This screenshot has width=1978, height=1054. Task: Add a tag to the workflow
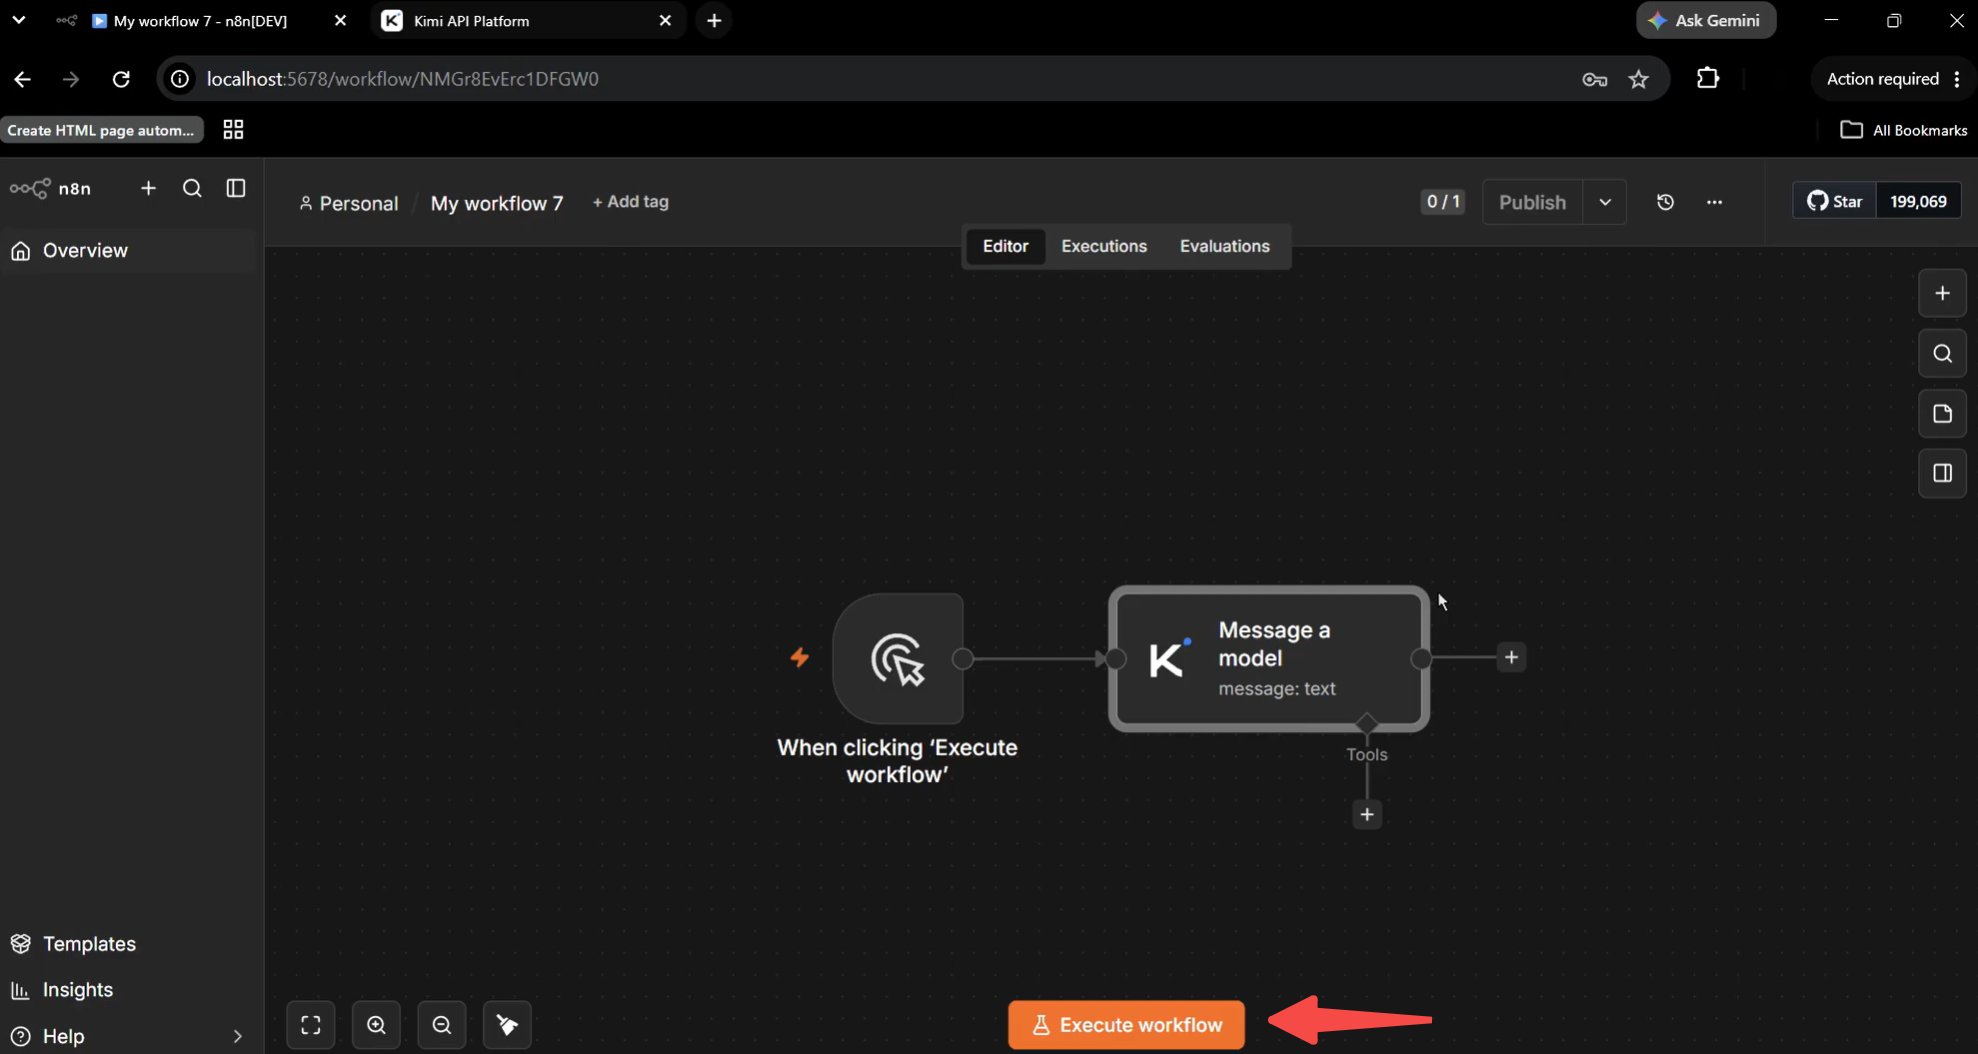coord(630,202)
